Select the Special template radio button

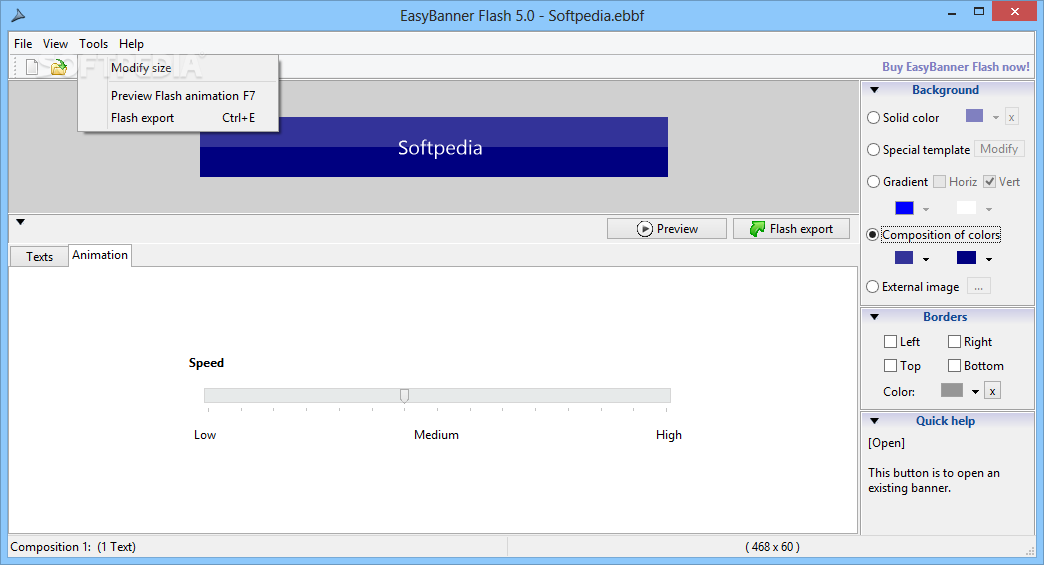pyautogui.click(x=874, y=150)
